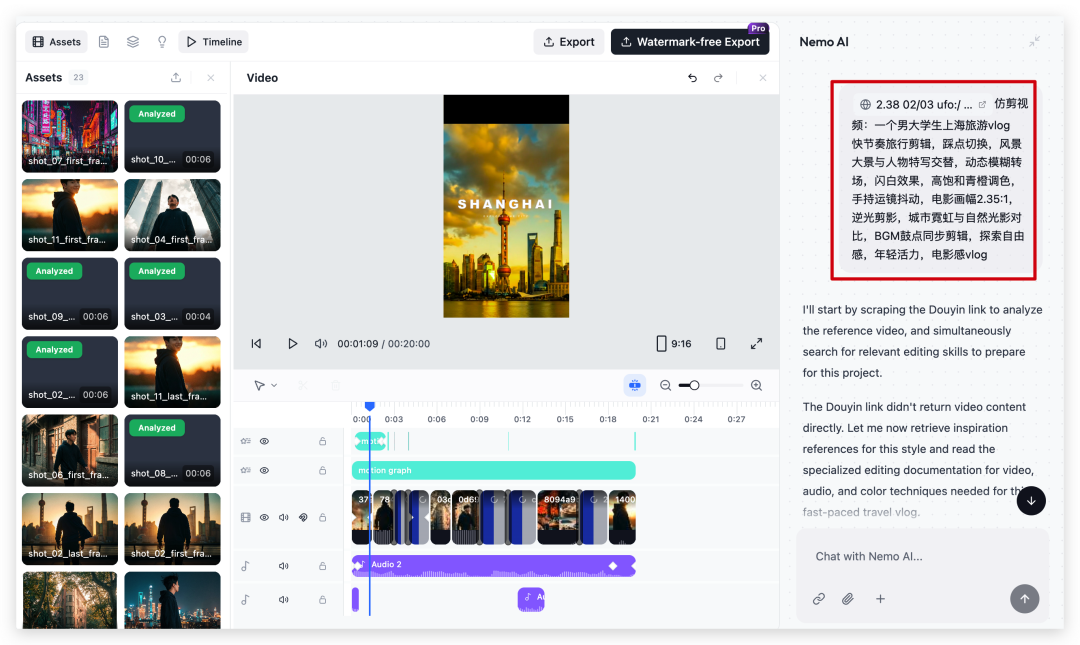Collapse the Nemo AI panel

point(1034,42)
